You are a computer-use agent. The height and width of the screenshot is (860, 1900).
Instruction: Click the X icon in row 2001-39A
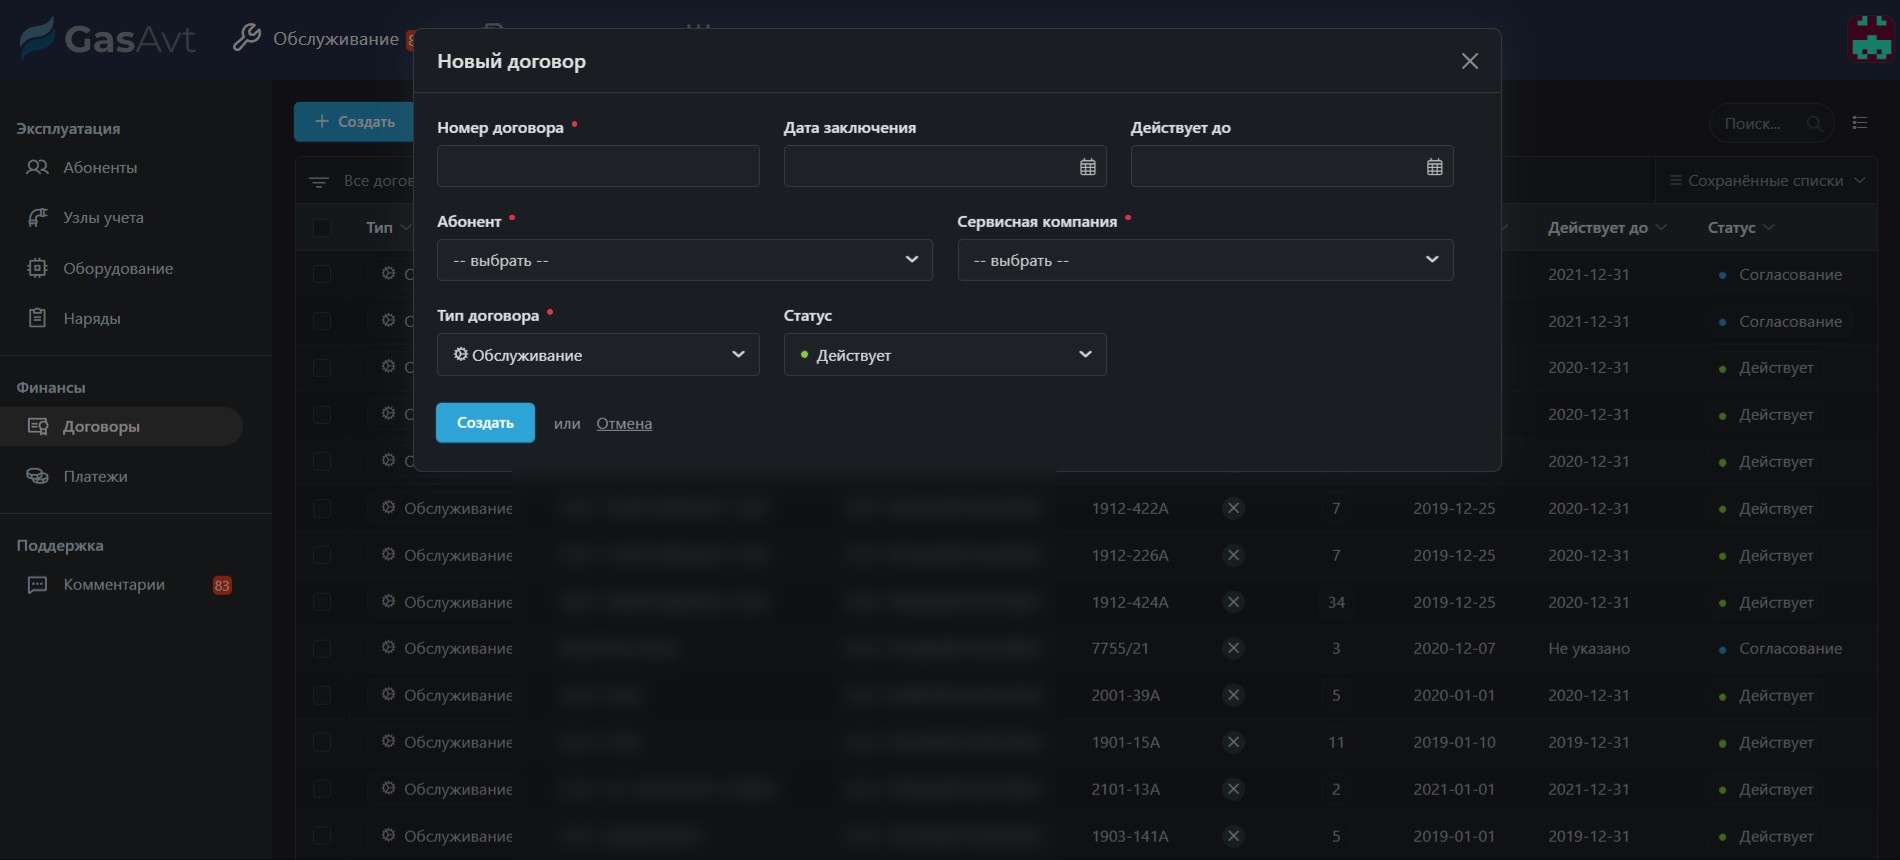click(1234, 695)
